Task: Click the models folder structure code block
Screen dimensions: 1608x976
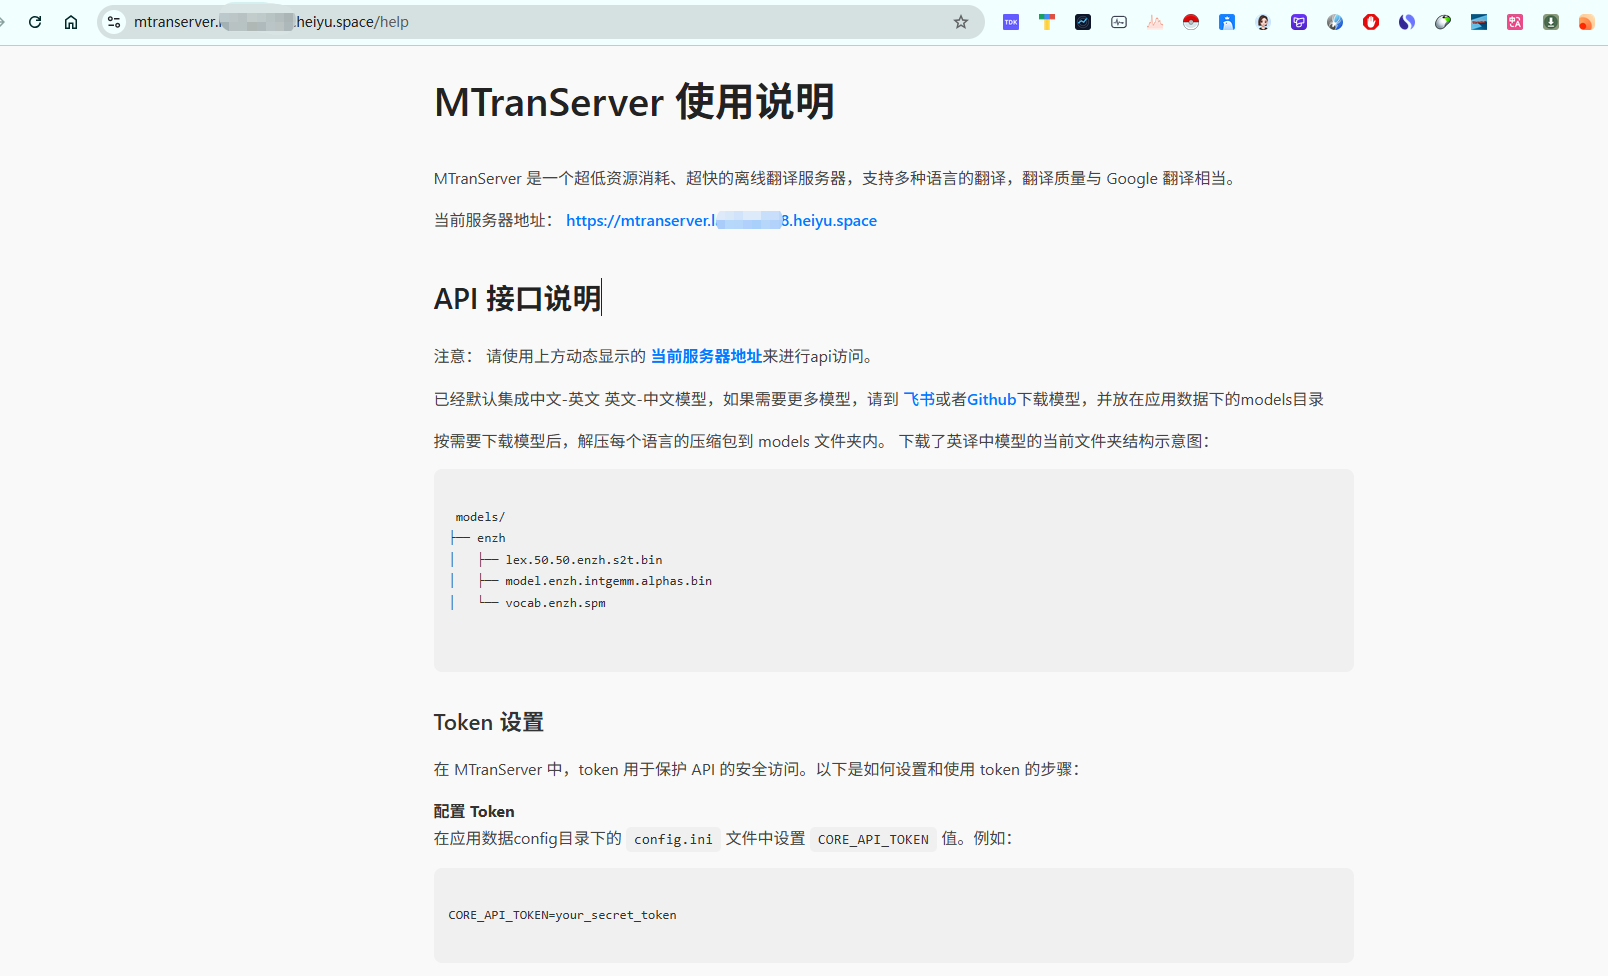Action: point(894,570)
